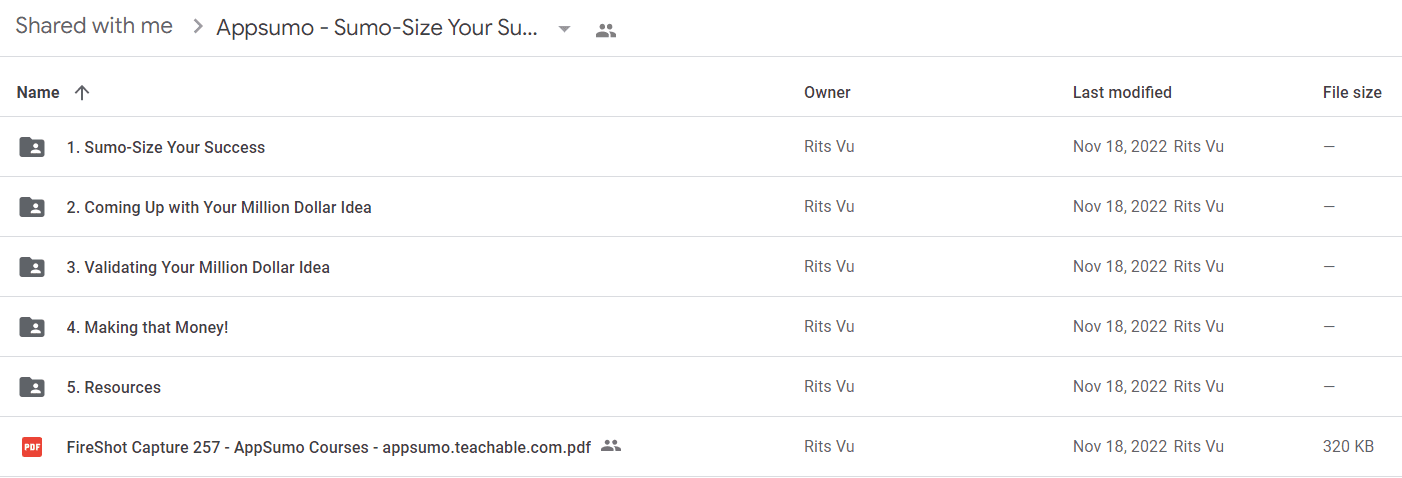Click the shared folder icon for Sumo-Size Your Success
This screenshot has height=478, width=1402.
32,147
